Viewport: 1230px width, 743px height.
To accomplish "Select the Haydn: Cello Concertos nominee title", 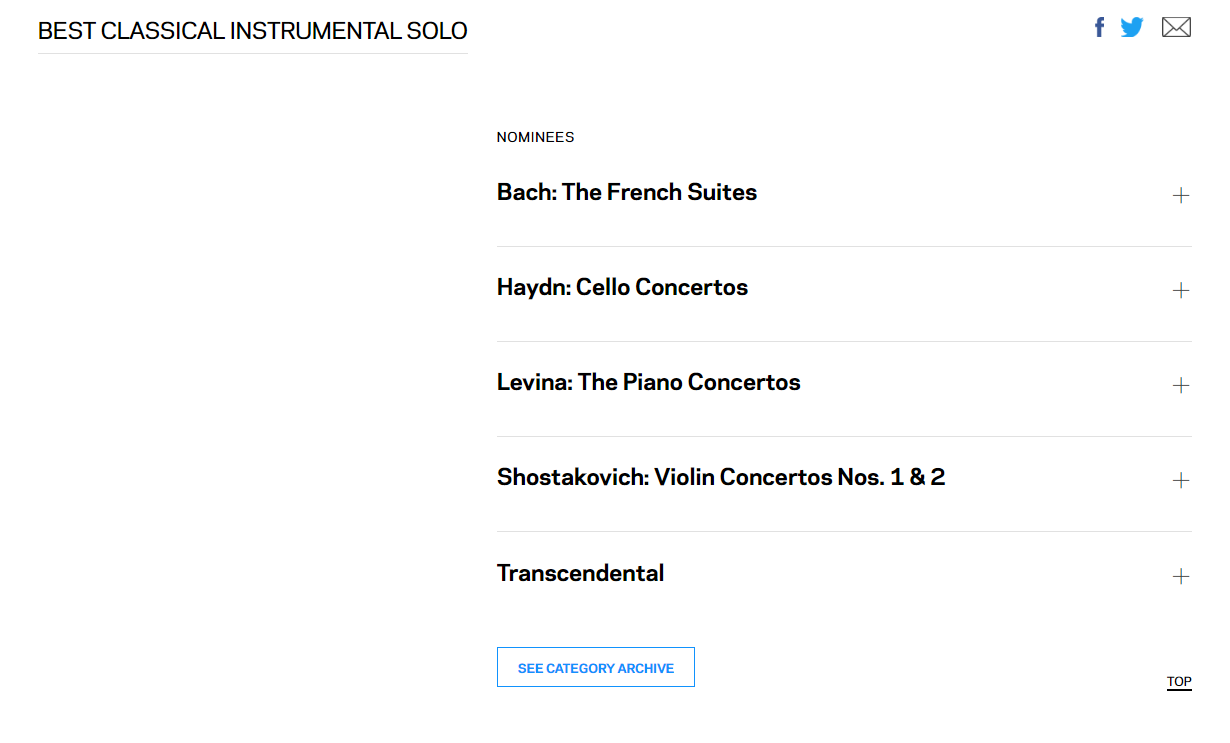I will coord(622,287).
